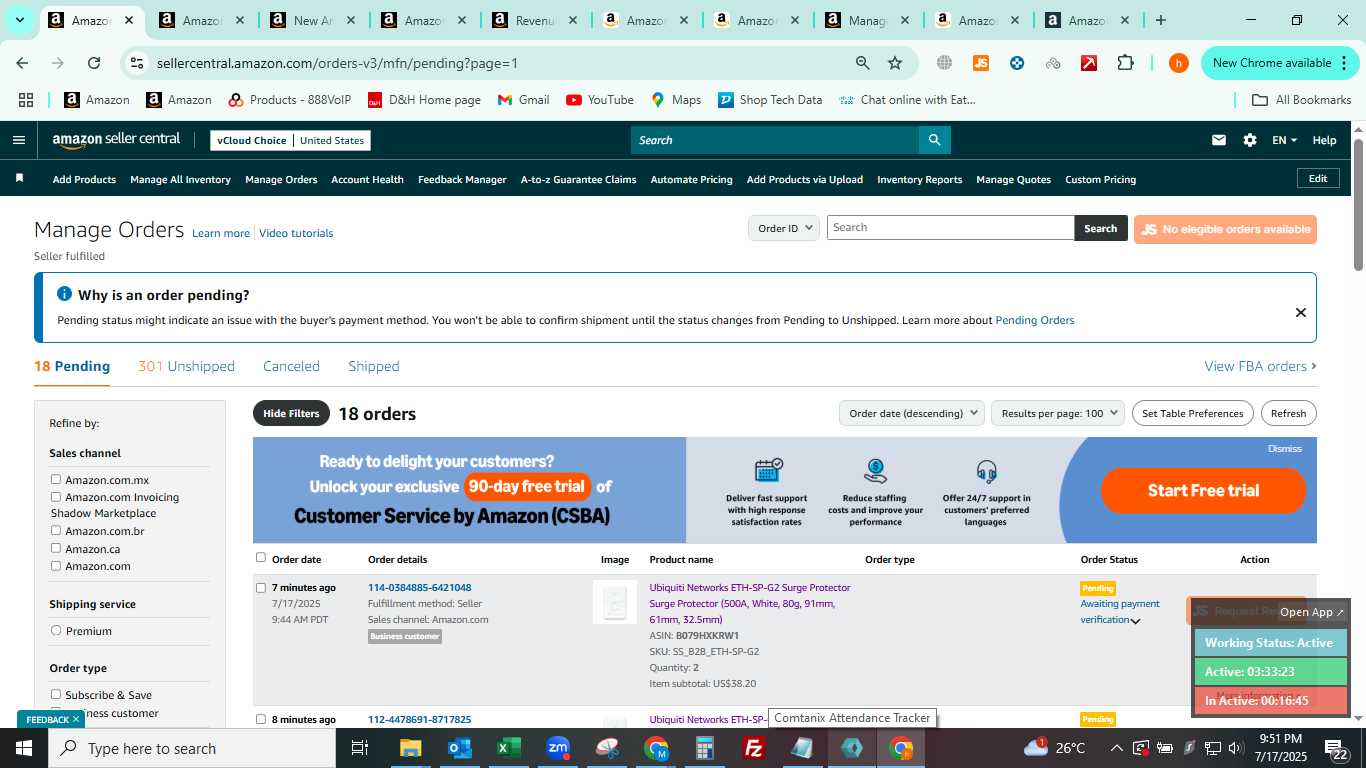Tick the Amazon.com sales channel checkbox
This screenshot has height=768, width=1366.
[56, 566]
